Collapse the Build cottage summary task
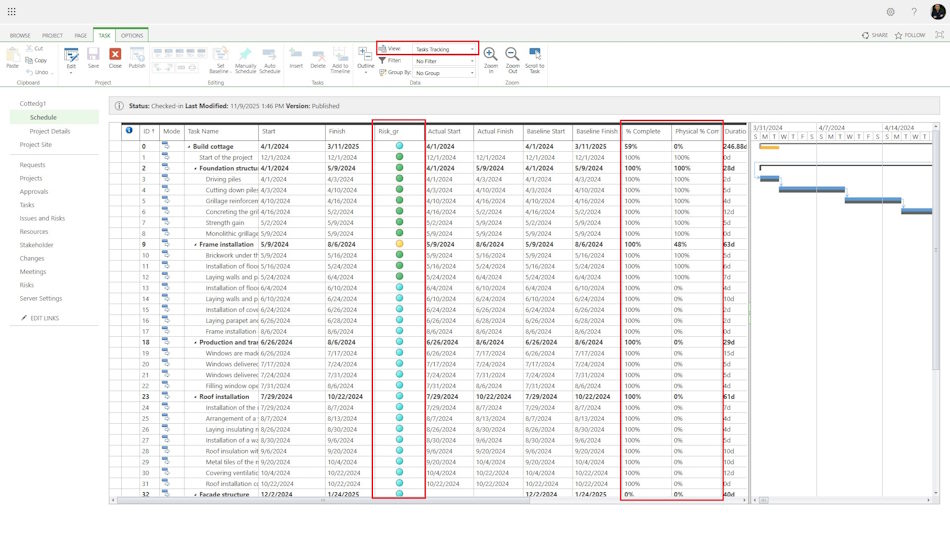The width and height of the screenshot is (950, 534). tap(189, 147)
